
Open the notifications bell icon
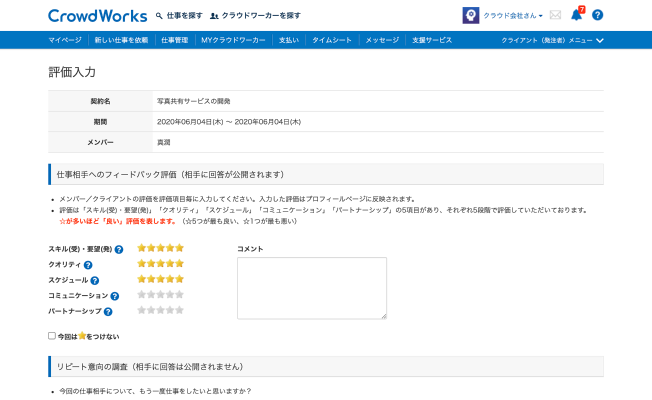click(x=576, y=16)
